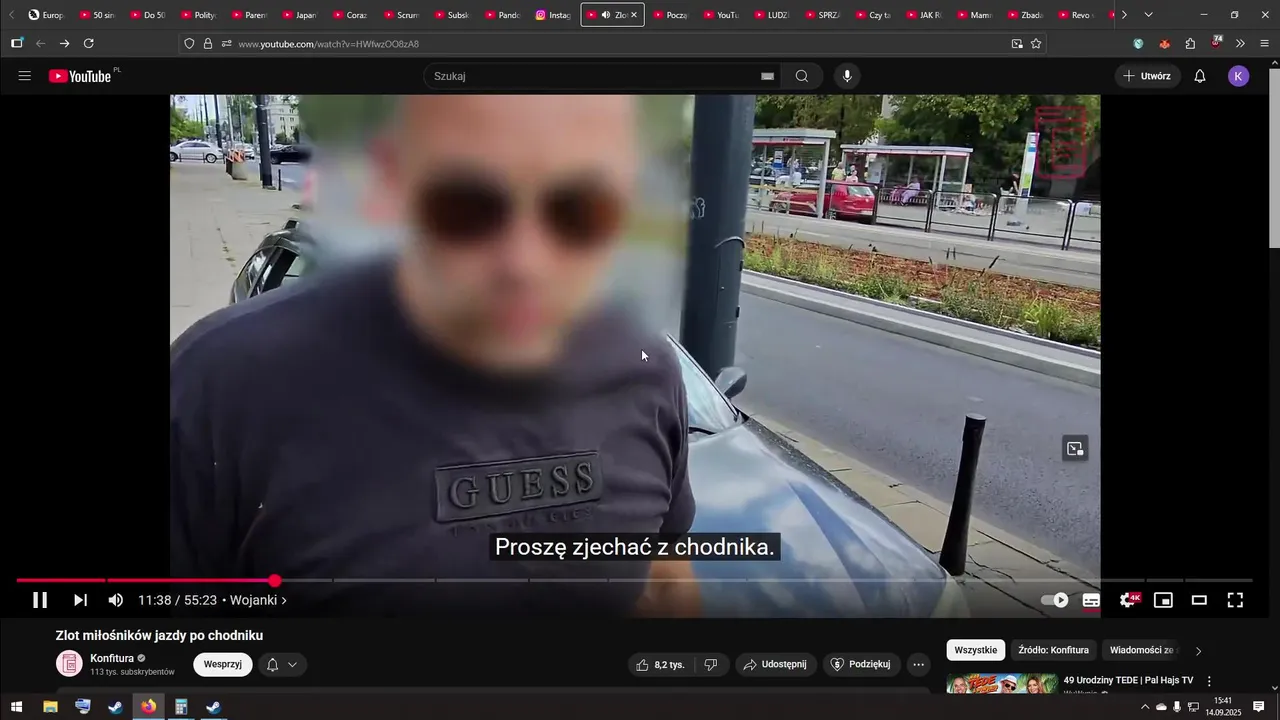Open picture-in-picture icon in address bar
Screen dimensions: 1280x720
click(x=1017, y=44)
